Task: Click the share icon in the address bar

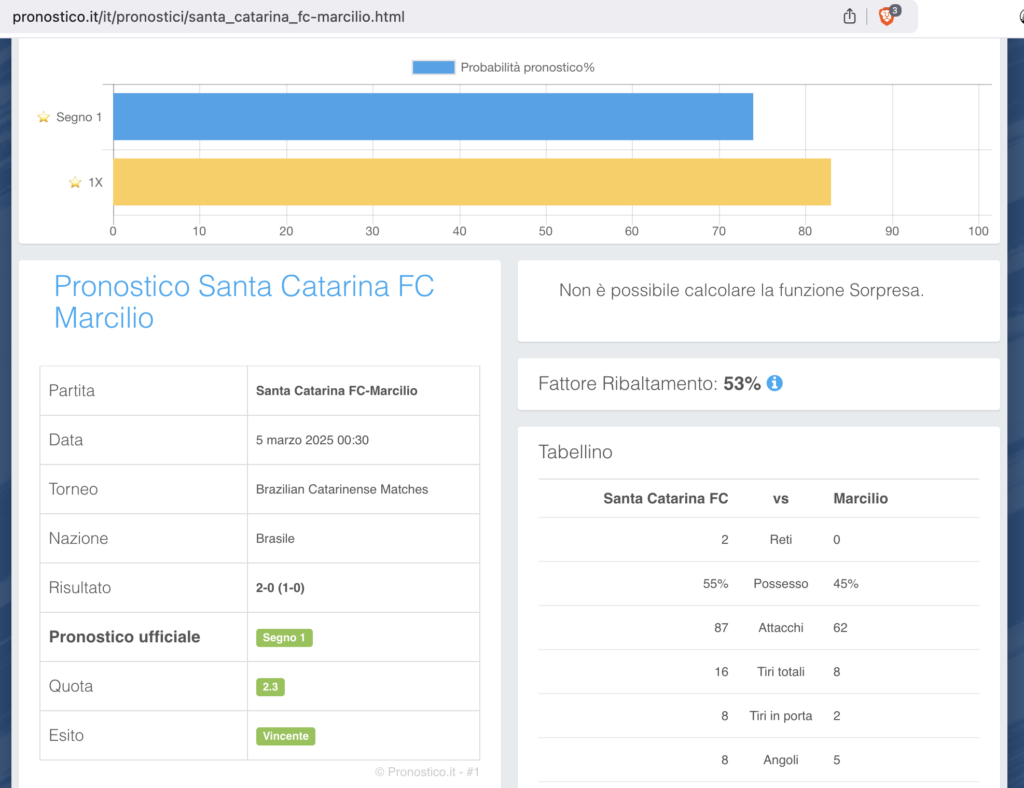Action: pyautogui.click(x=849, y=16)
